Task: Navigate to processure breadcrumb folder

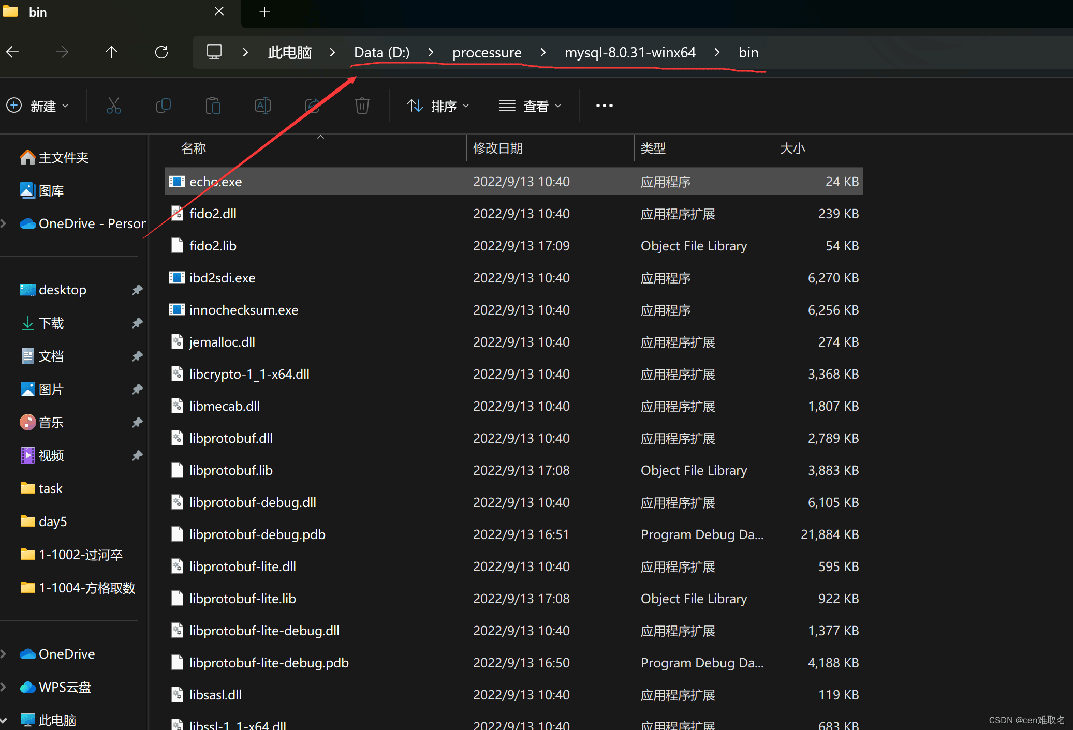Action: [487, 52]
